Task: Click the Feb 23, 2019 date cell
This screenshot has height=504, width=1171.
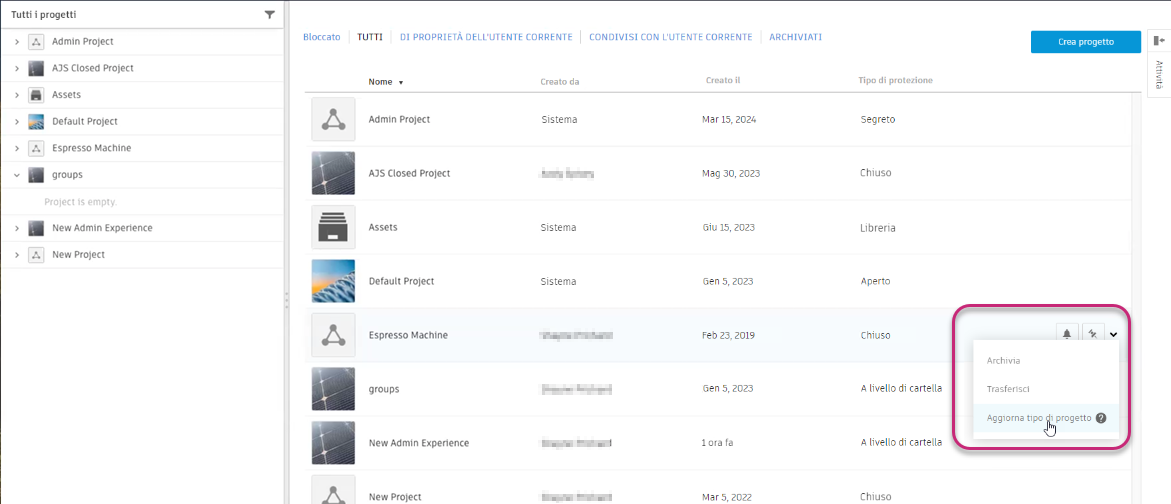Action: click(728, 335)
